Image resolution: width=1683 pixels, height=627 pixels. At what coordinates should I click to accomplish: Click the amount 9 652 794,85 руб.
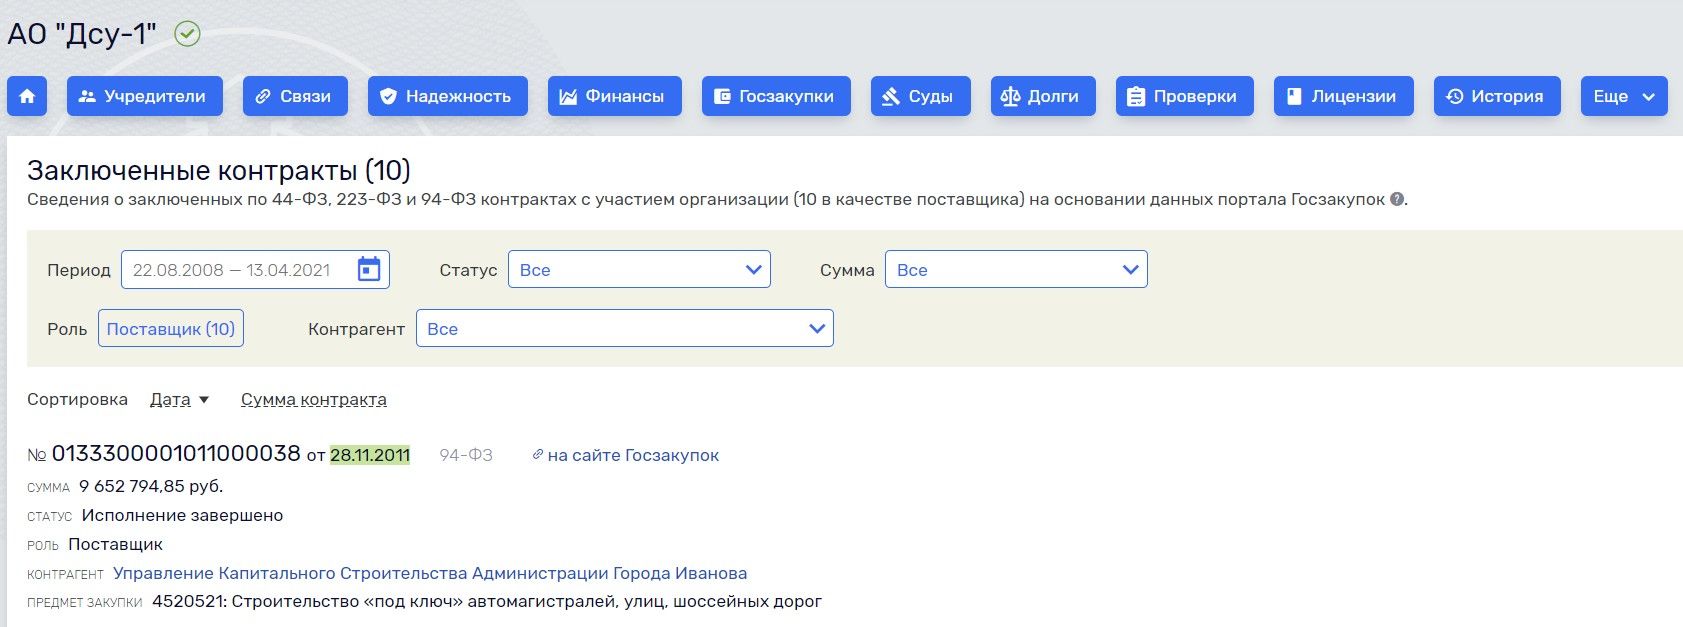151,486
